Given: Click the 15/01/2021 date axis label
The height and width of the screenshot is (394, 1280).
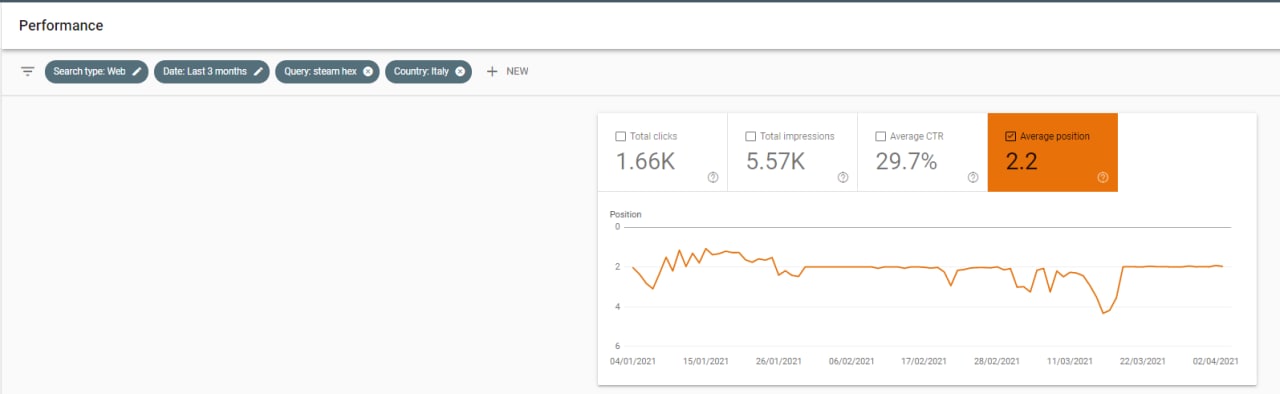Looking at the screenshot, I should point(705,361).
